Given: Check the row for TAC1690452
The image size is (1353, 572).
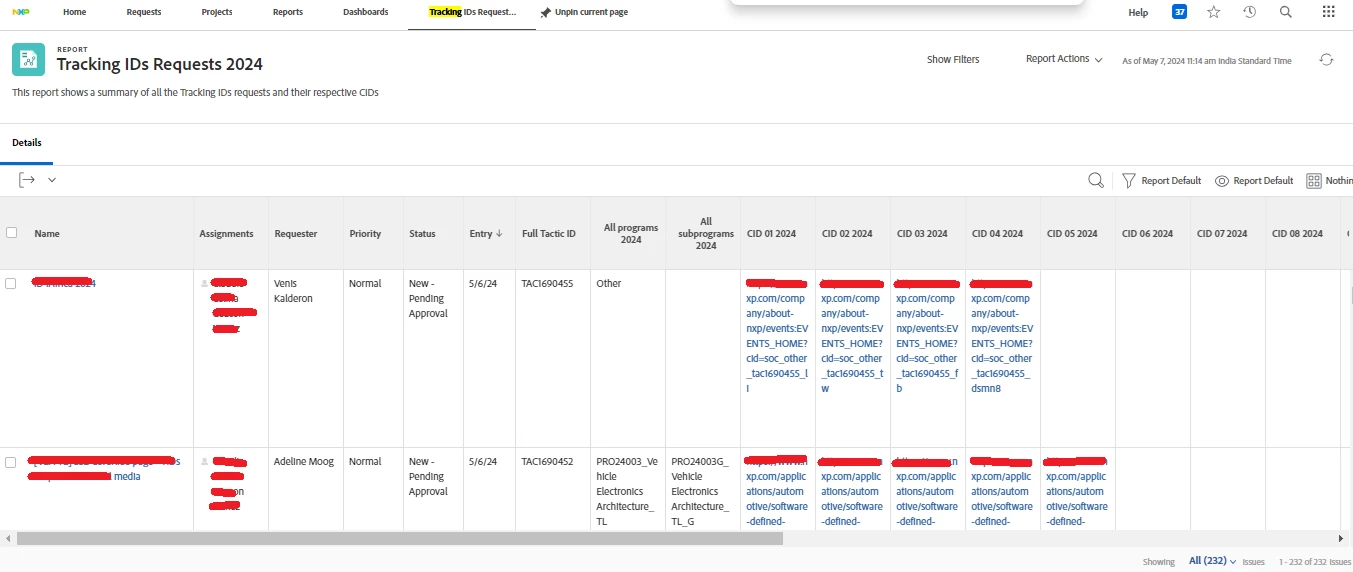Looking at the screenshot, I should (x=11, y=462).
